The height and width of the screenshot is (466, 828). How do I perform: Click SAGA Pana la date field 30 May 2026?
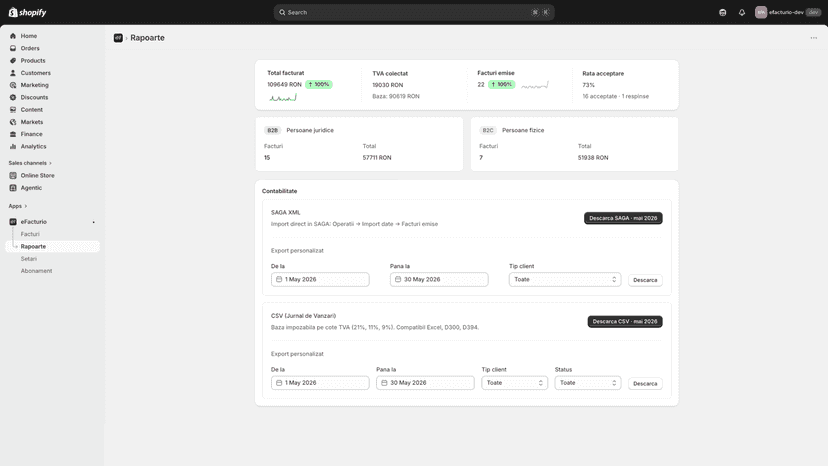click(439, 279)
